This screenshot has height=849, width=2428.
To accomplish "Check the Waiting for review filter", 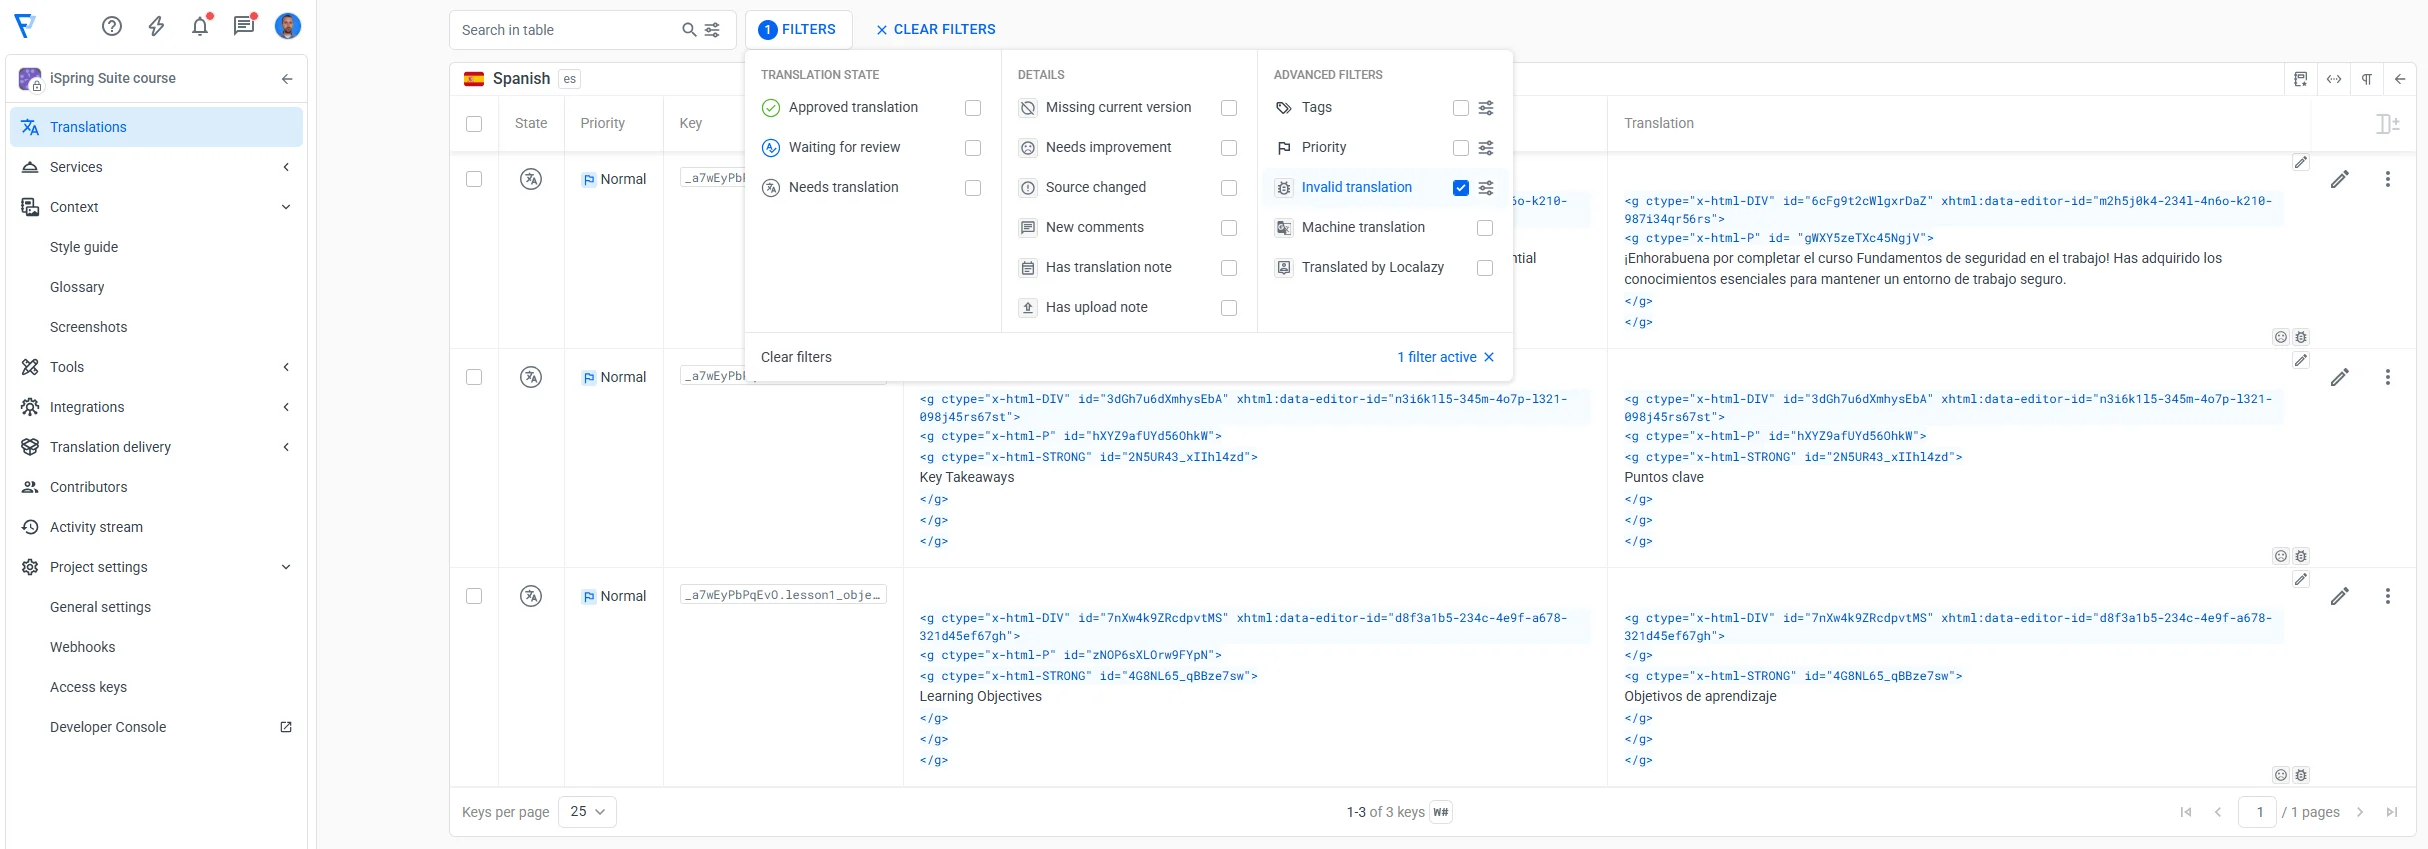I will coord(973,148).
